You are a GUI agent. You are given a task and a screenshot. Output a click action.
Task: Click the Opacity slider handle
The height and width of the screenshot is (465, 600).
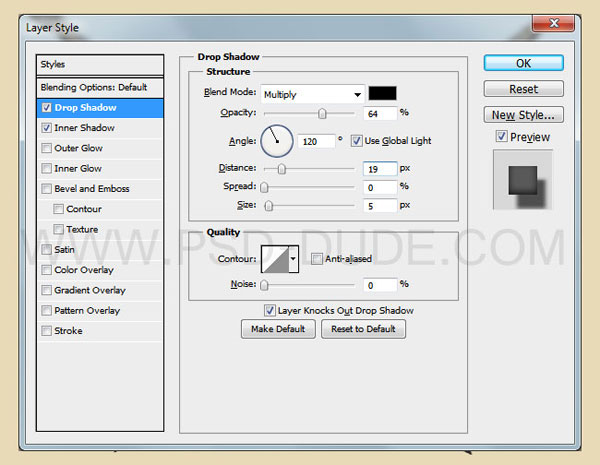point(322,113)
